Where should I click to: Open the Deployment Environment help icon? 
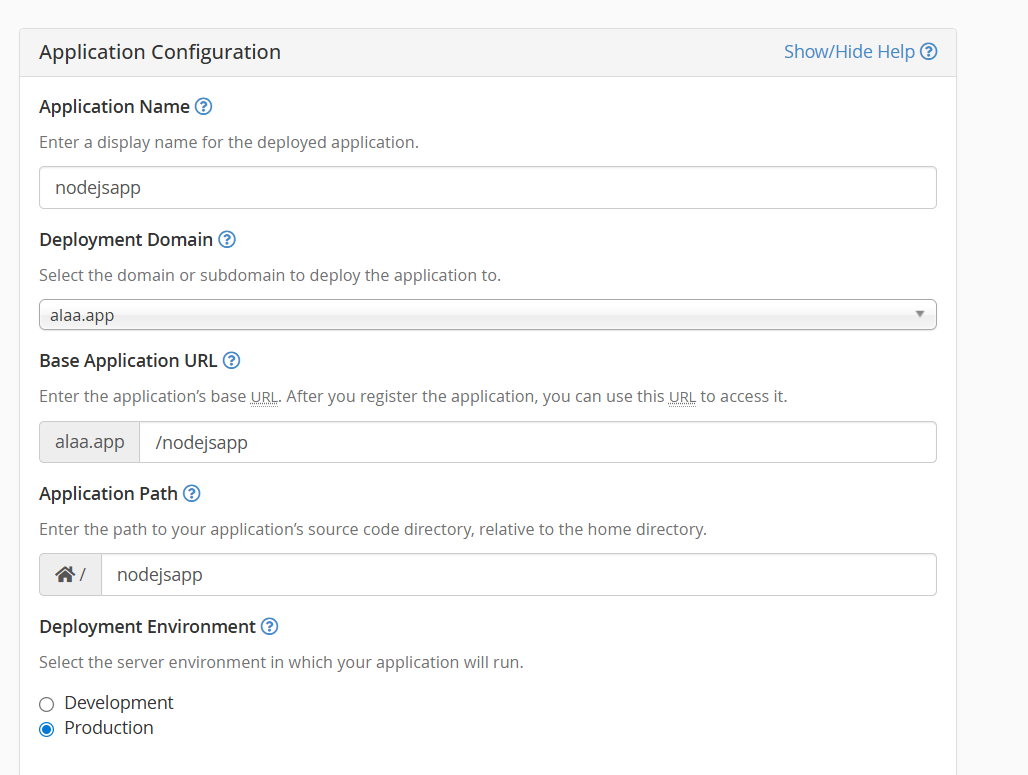pos(269,626)
